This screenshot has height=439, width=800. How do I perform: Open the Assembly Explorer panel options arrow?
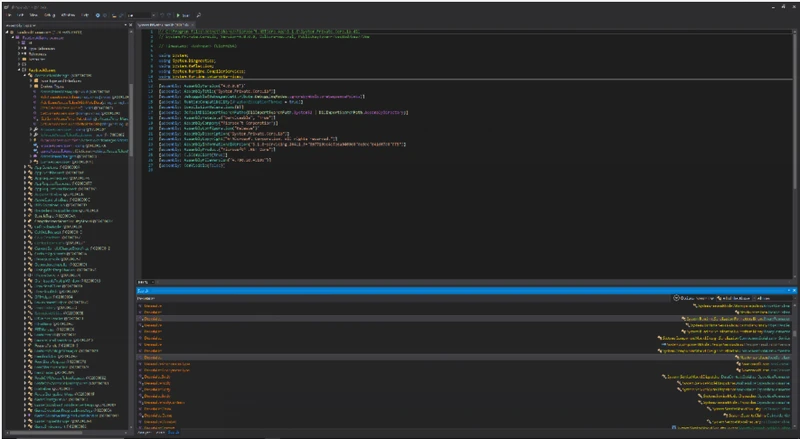126,25
